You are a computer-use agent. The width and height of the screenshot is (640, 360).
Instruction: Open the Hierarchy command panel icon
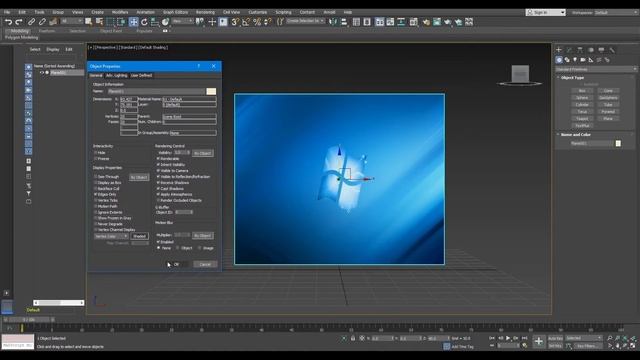click(x=580, y=50)
